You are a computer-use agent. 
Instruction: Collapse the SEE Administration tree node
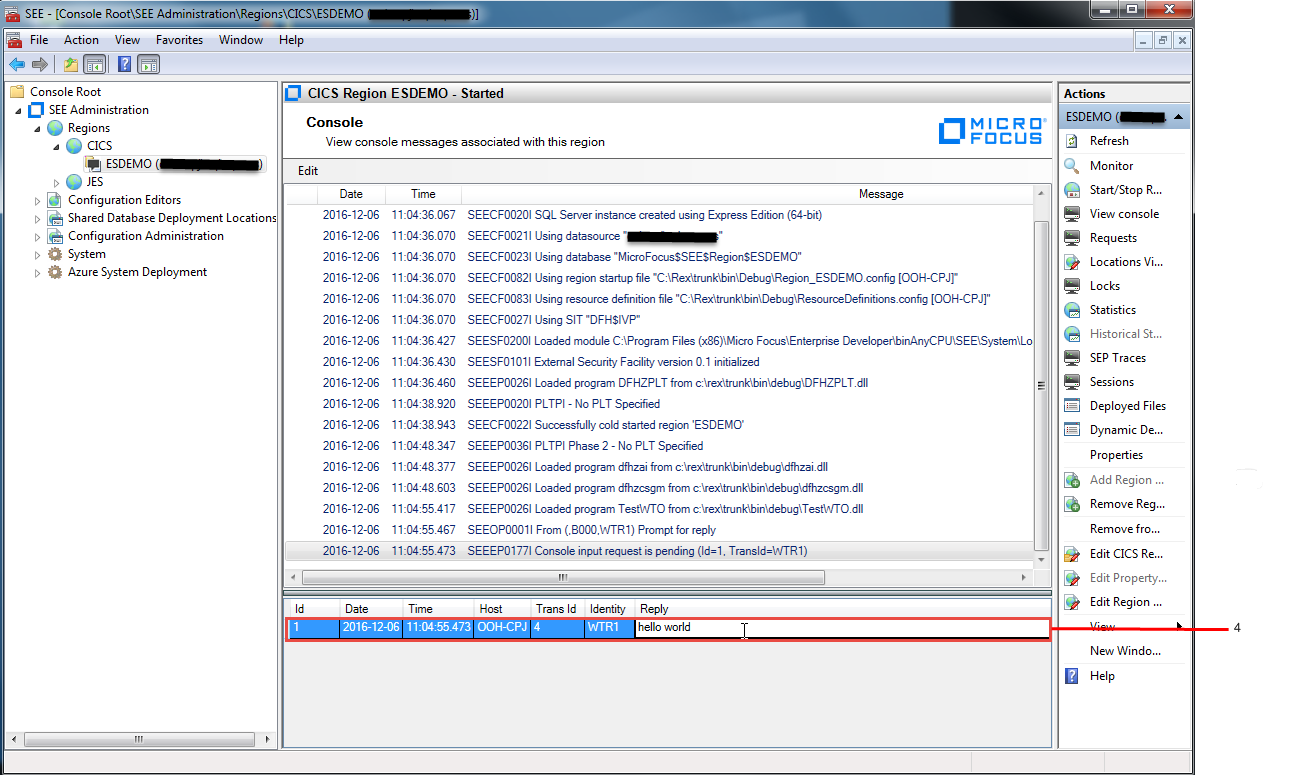click(20, 110)
